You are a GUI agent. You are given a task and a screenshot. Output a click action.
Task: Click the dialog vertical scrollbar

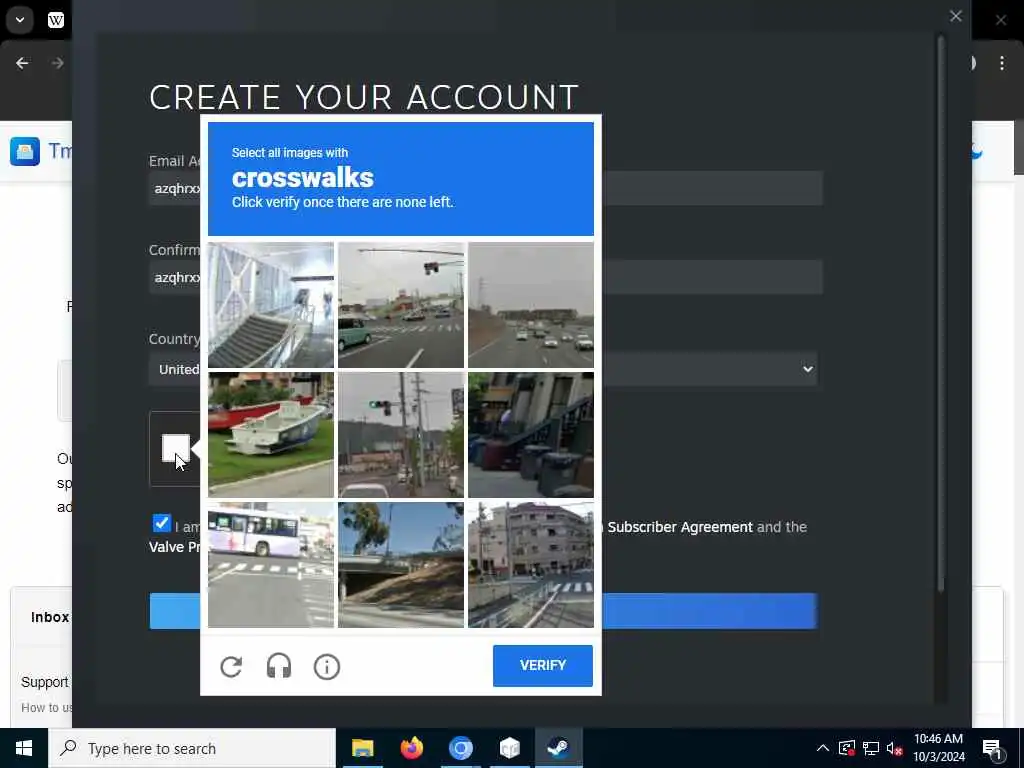(x=941, y=313)
